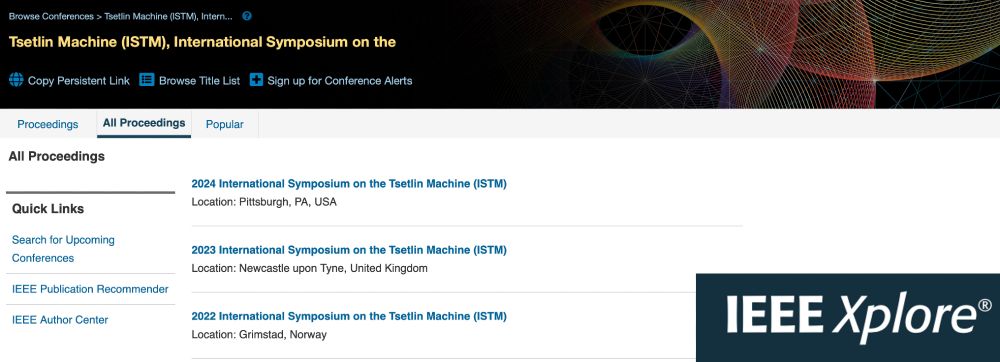1000x362 pixels.
Task: Select the All Proceedings tab
Action: [144, 123]
